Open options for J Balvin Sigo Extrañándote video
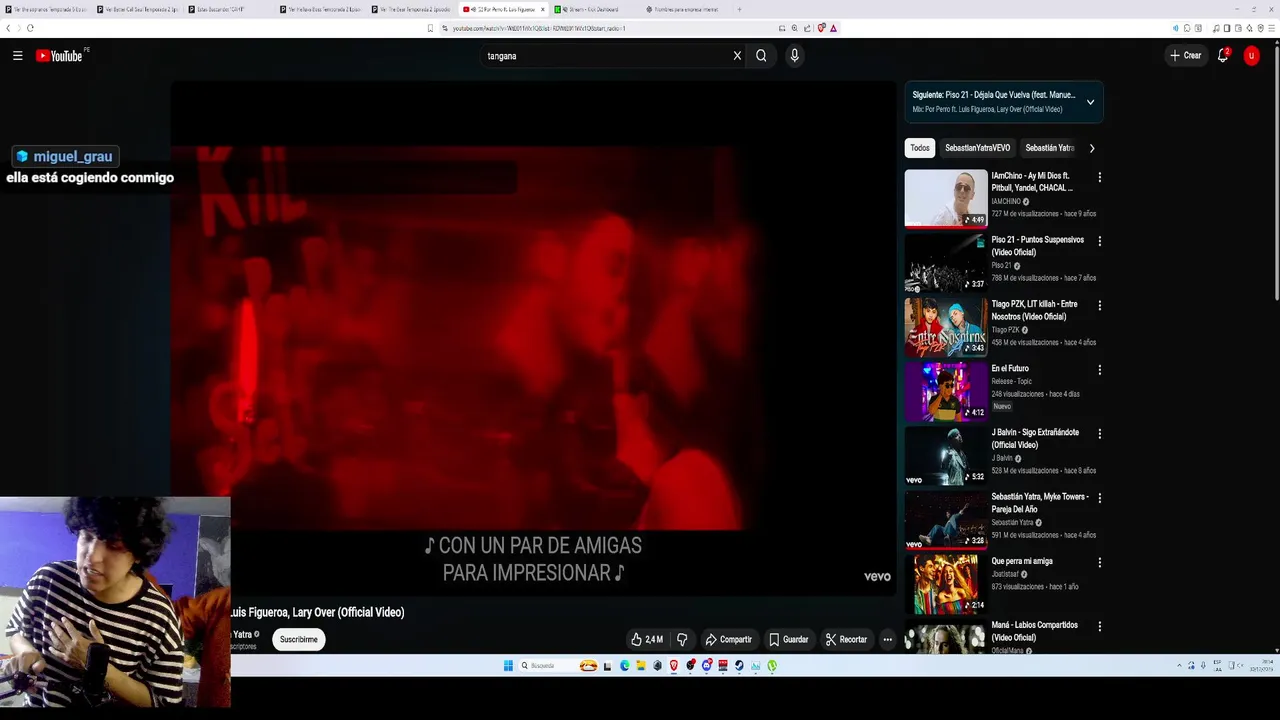 (1099, 434)
